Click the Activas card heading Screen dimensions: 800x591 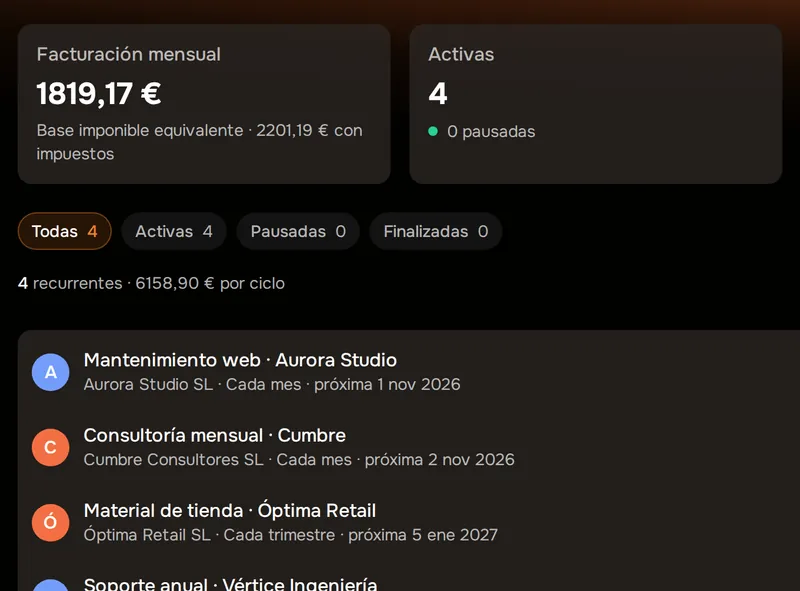click(x=461, y=54)
